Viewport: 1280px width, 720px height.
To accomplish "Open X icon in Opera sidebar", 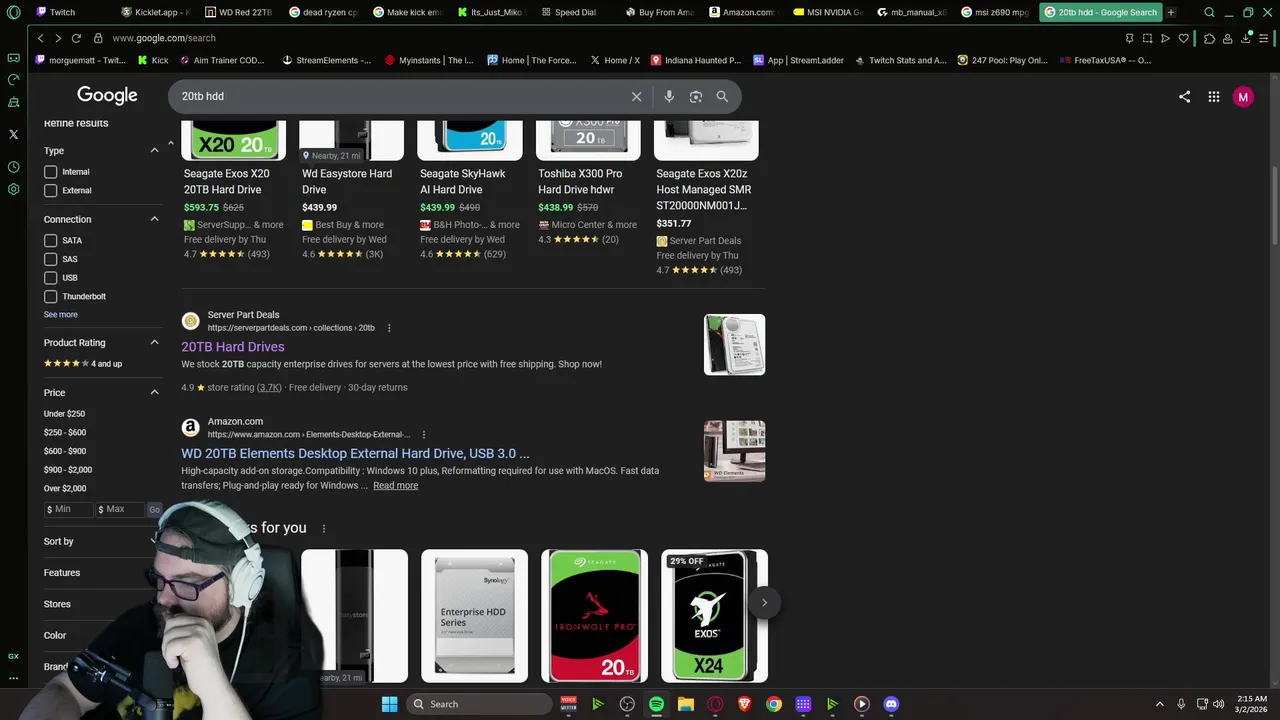I will pyautogui.click(x=13, y=134).
